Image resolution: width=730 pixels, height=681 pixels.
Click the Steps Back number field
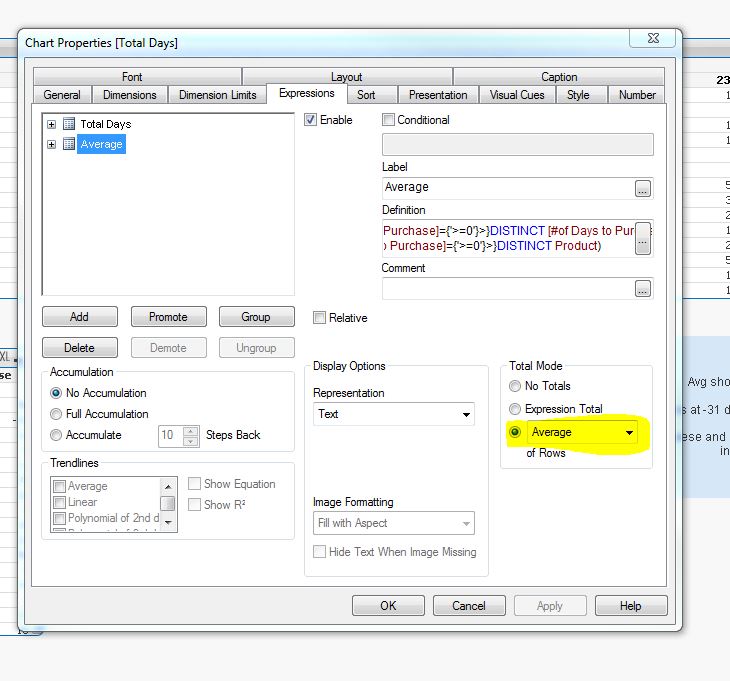[171, 436]
